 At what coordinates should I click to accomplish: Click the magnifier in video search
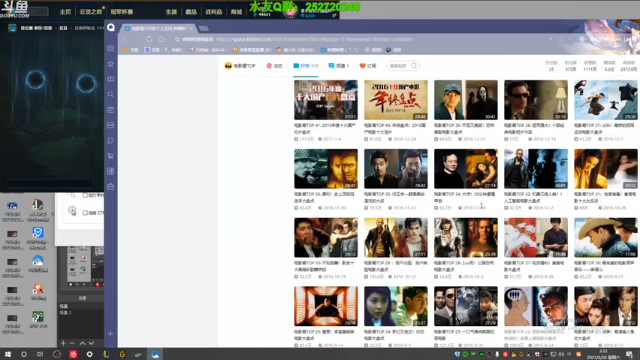click(x=414, y=66)
